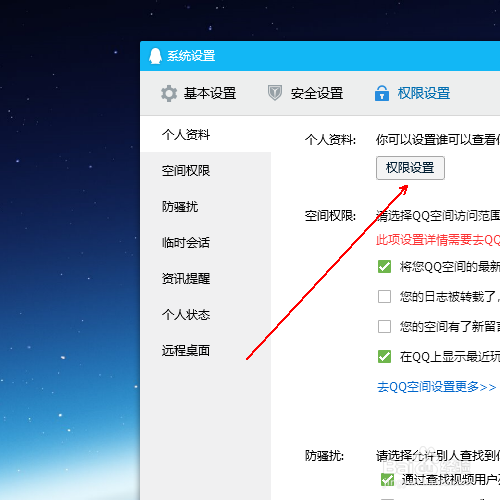Check the 您的空间有了新留言 checkbox
The image size is (500, 500).
coord(384,326)
